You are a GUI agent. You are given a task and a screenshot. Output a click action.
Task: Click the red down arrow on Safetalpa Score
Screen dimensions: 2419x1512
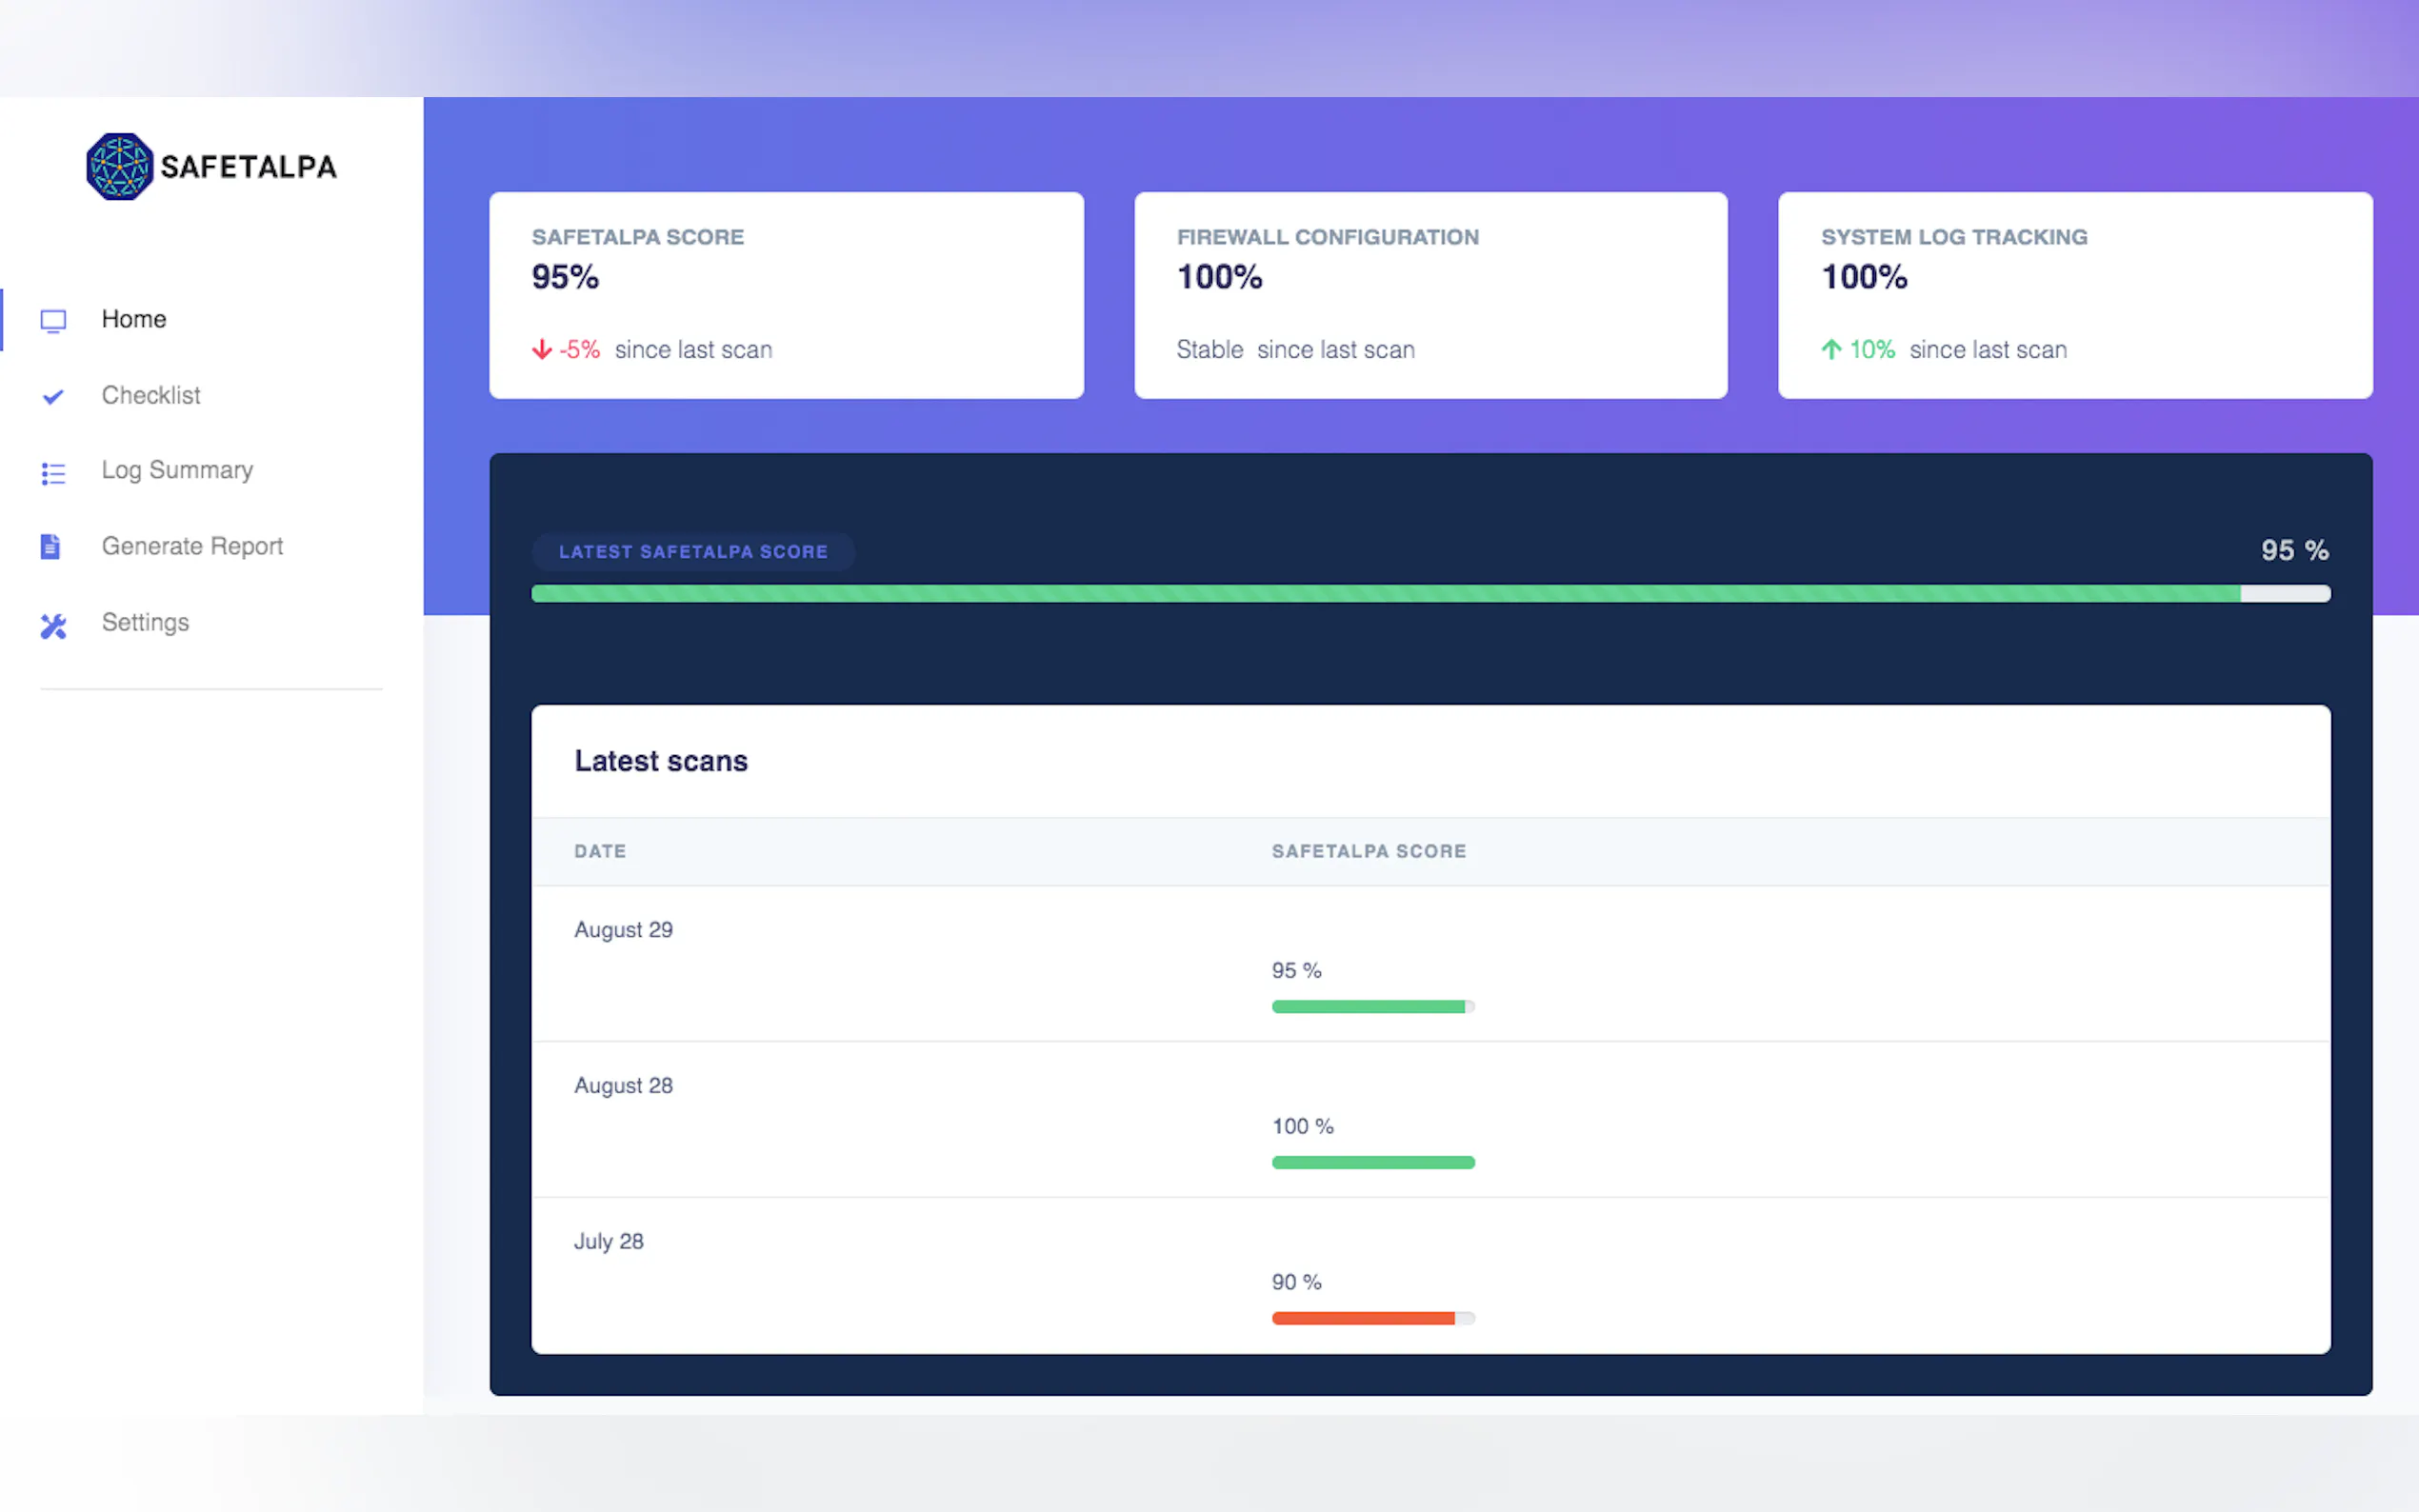(541, 349)
